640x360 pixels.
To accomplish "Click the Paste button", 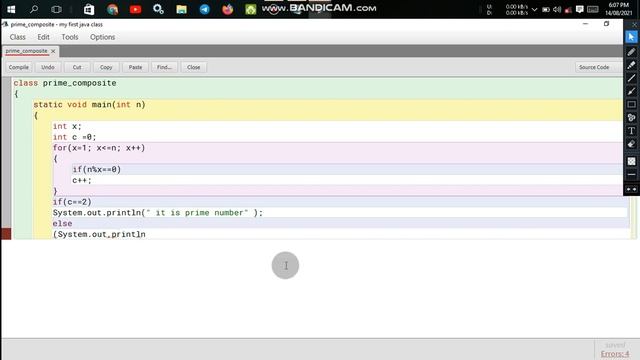I will point(135,67).
